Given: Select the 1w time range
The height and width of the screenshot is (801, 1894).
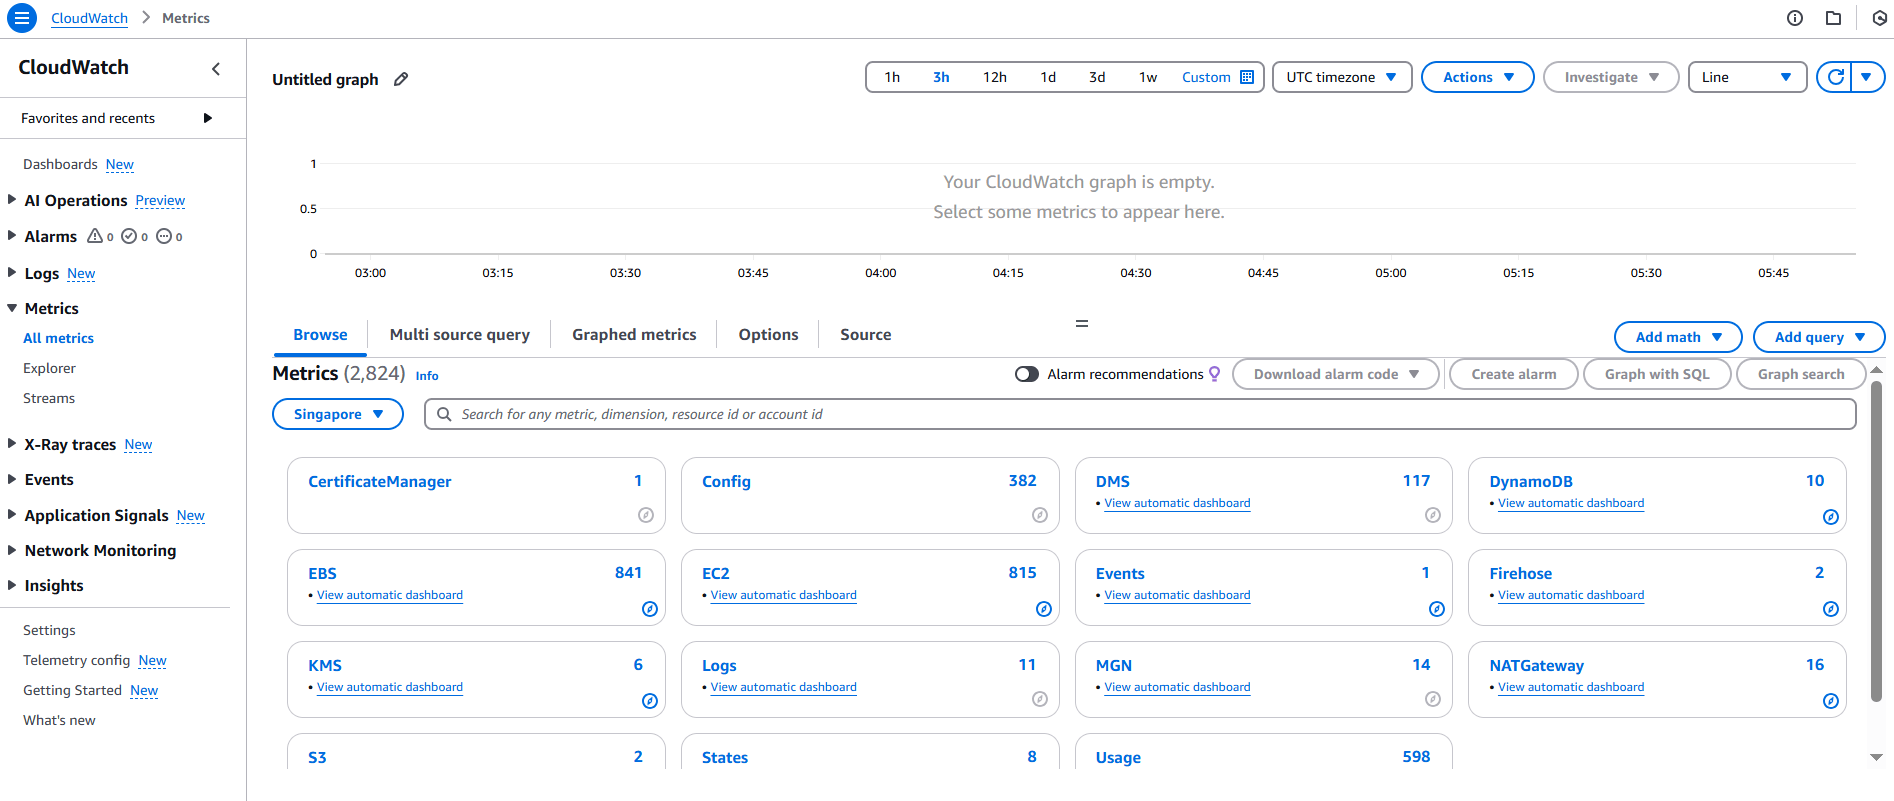Looking at the screenshot, I should coord(1148,77).
